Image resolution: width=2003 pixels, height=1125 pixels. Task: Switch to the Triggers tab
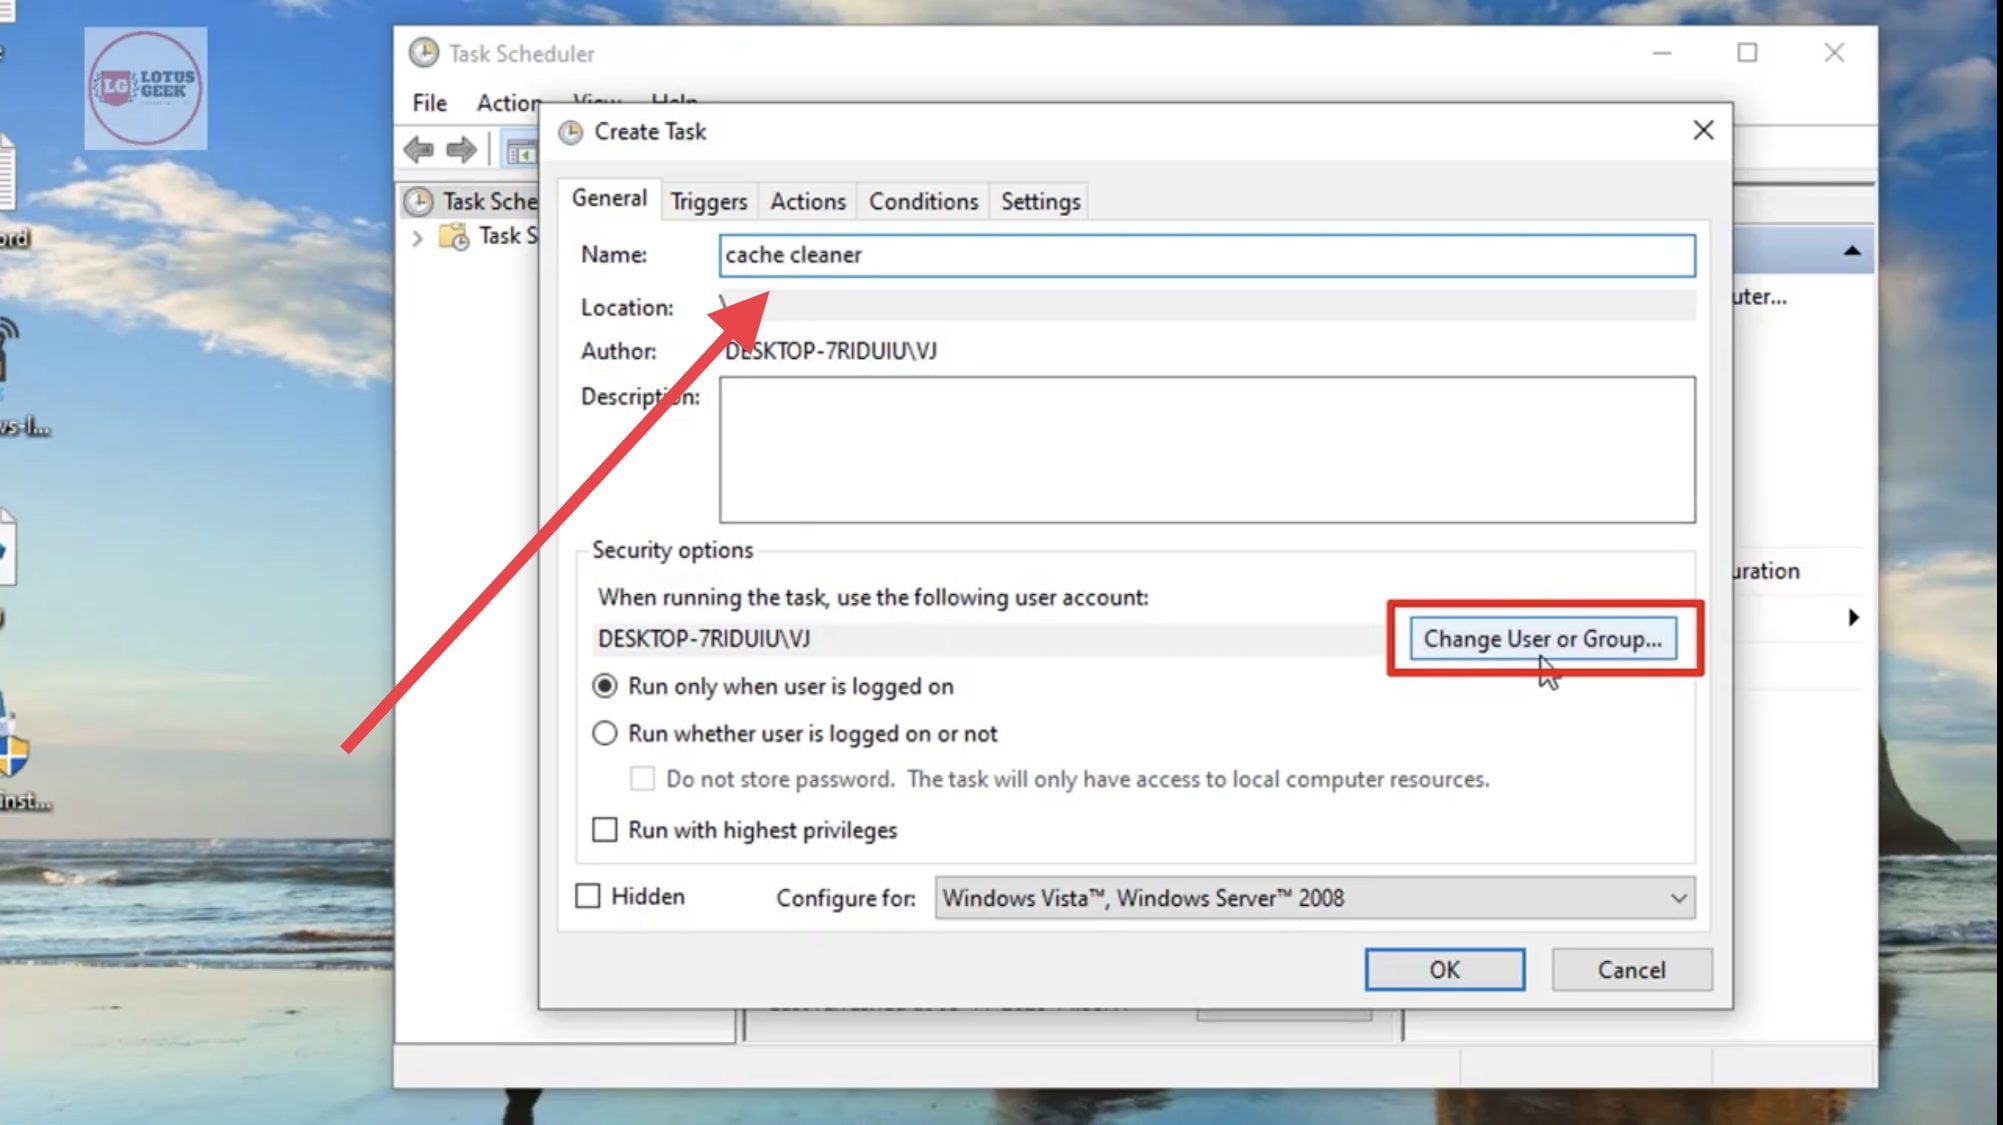(708, 201)
